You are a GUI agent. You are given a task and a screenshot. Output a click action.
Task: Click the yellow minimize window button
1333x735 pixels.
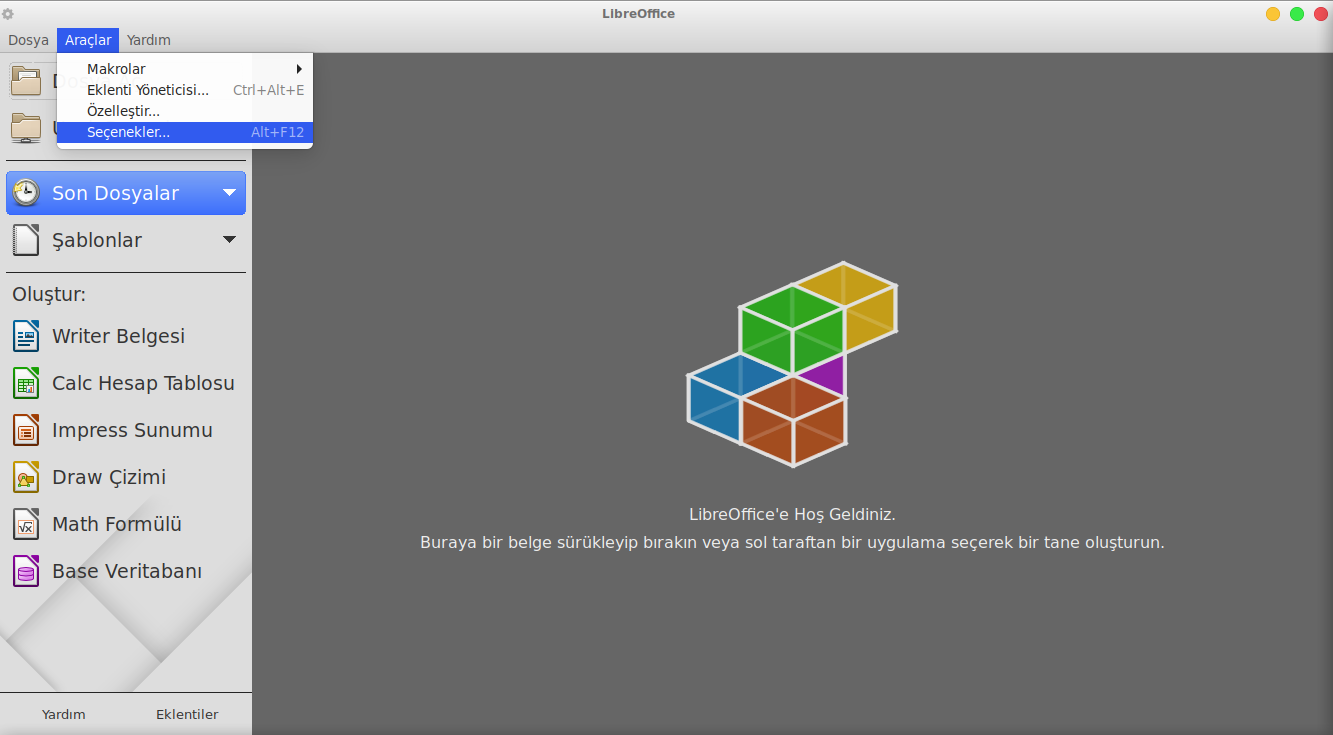(1272, 14)
